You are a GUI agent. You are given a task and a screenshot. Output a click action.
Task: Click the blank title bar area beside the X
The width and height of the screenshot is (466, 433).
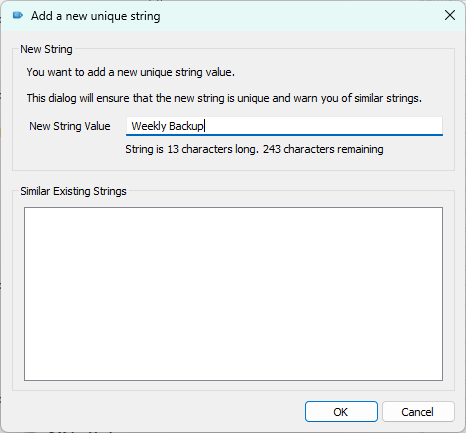pyautogui.click(x=300, y=16)
